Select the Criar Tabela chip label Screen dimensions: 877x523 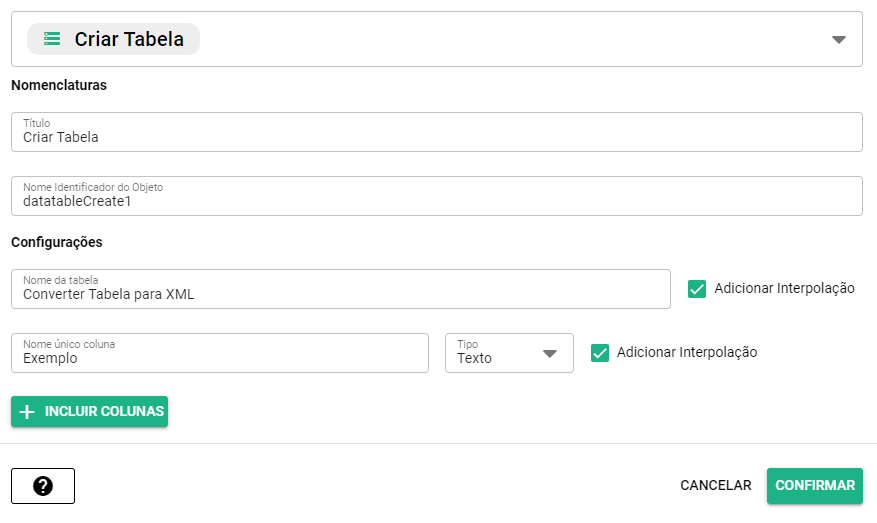click(x=129, y=40)
